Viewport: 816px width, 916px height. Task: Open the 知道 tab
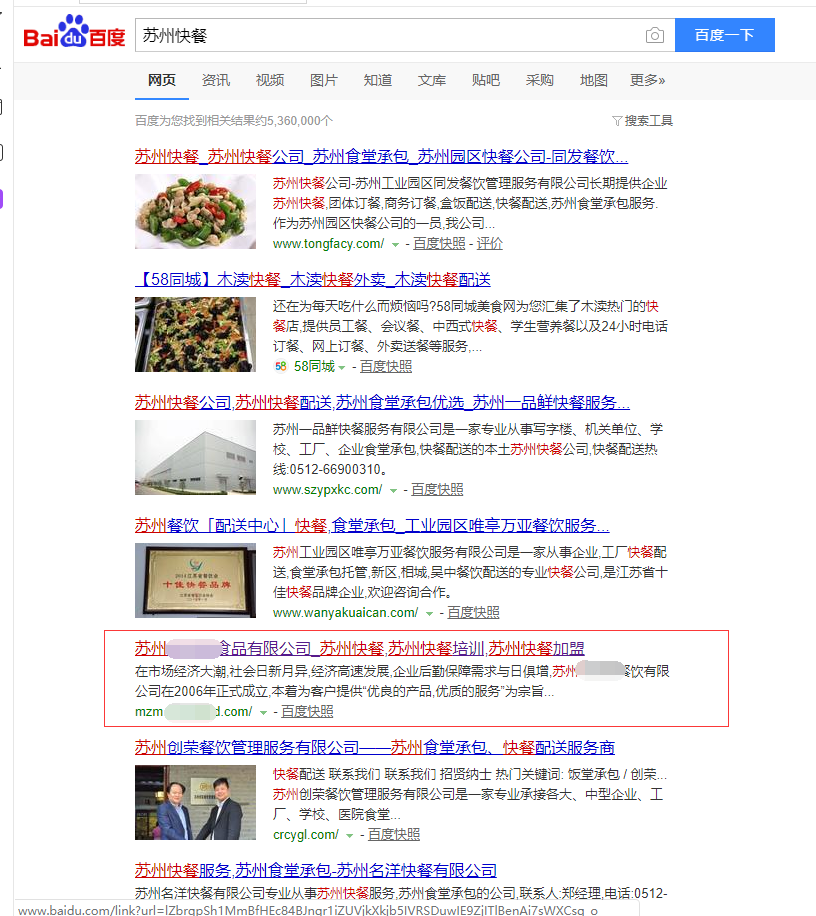378,80
